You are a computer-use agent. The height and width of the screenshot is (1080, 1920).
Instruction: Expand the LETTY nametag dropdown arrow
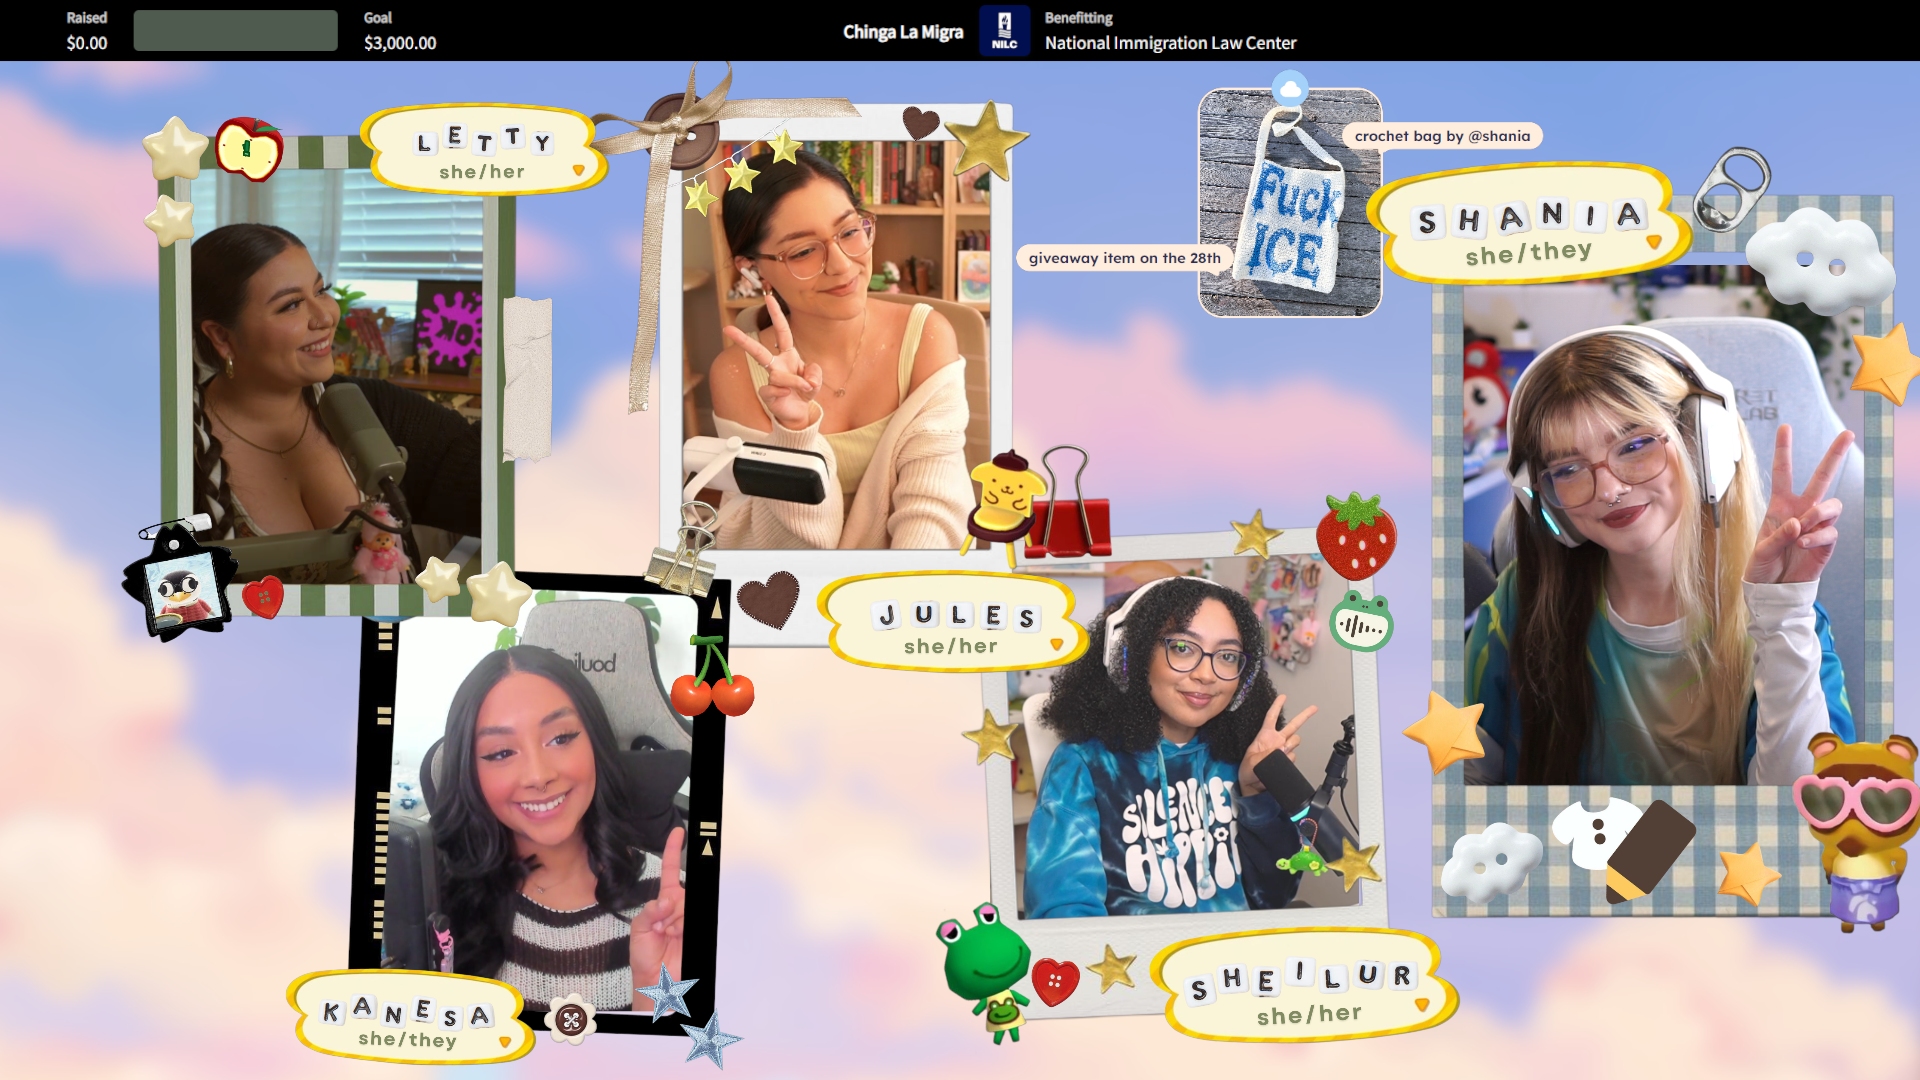578,171
